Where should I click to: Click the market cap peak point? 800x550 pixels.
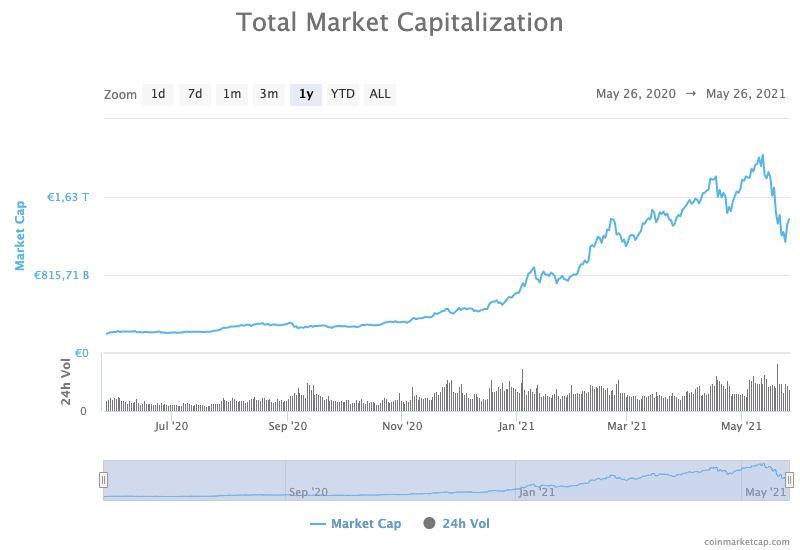point(762,155)
